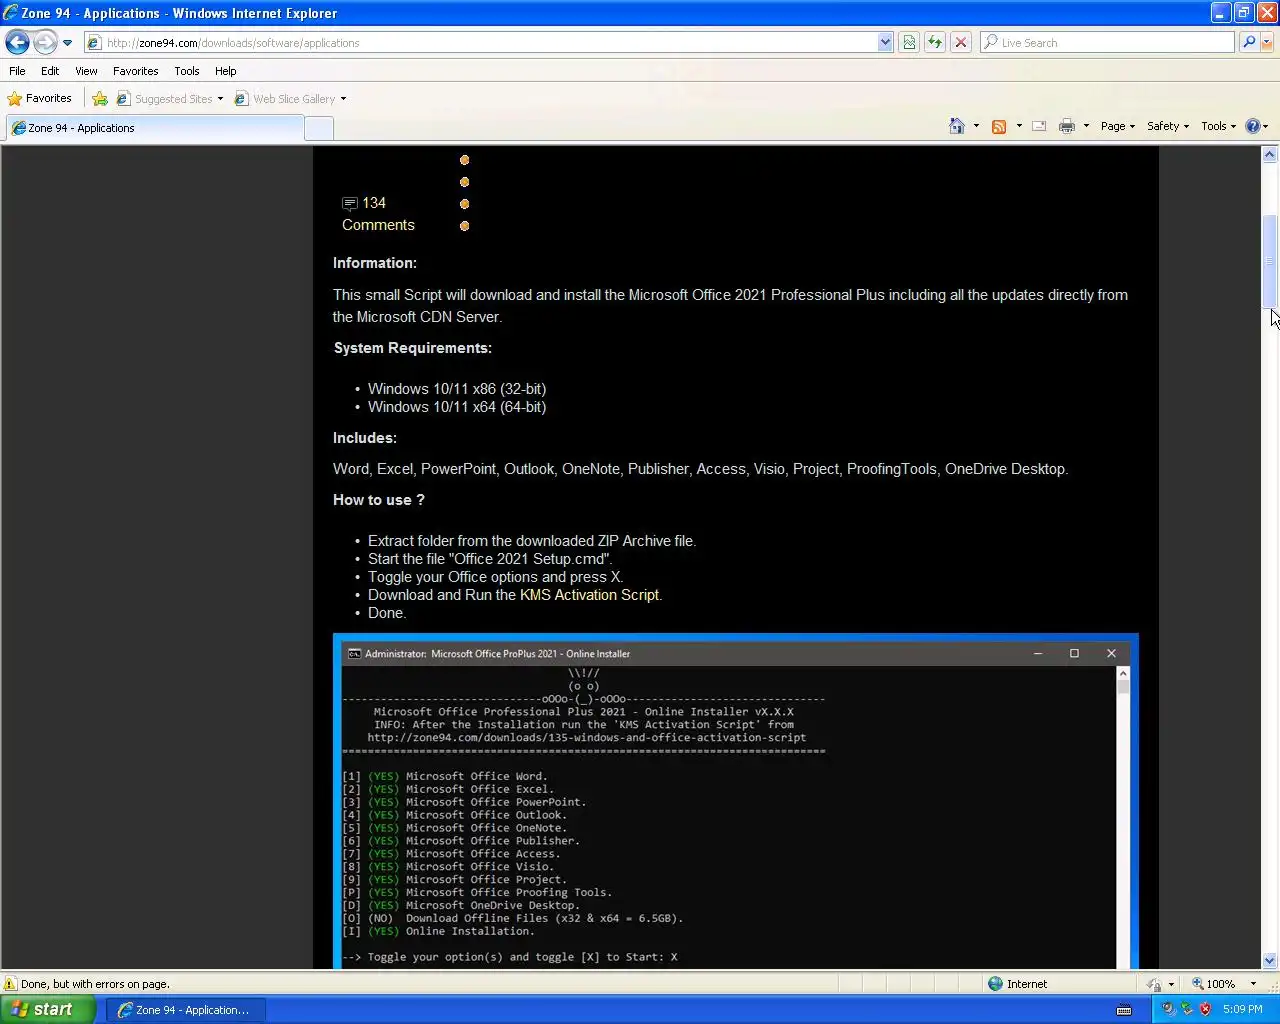Click the vertical scrollbar up arrow

click(x=1269, y=154)
